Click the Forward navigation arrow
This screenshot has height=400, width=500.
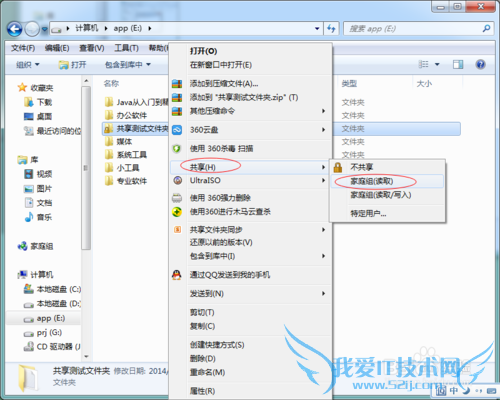pos(32,29)
